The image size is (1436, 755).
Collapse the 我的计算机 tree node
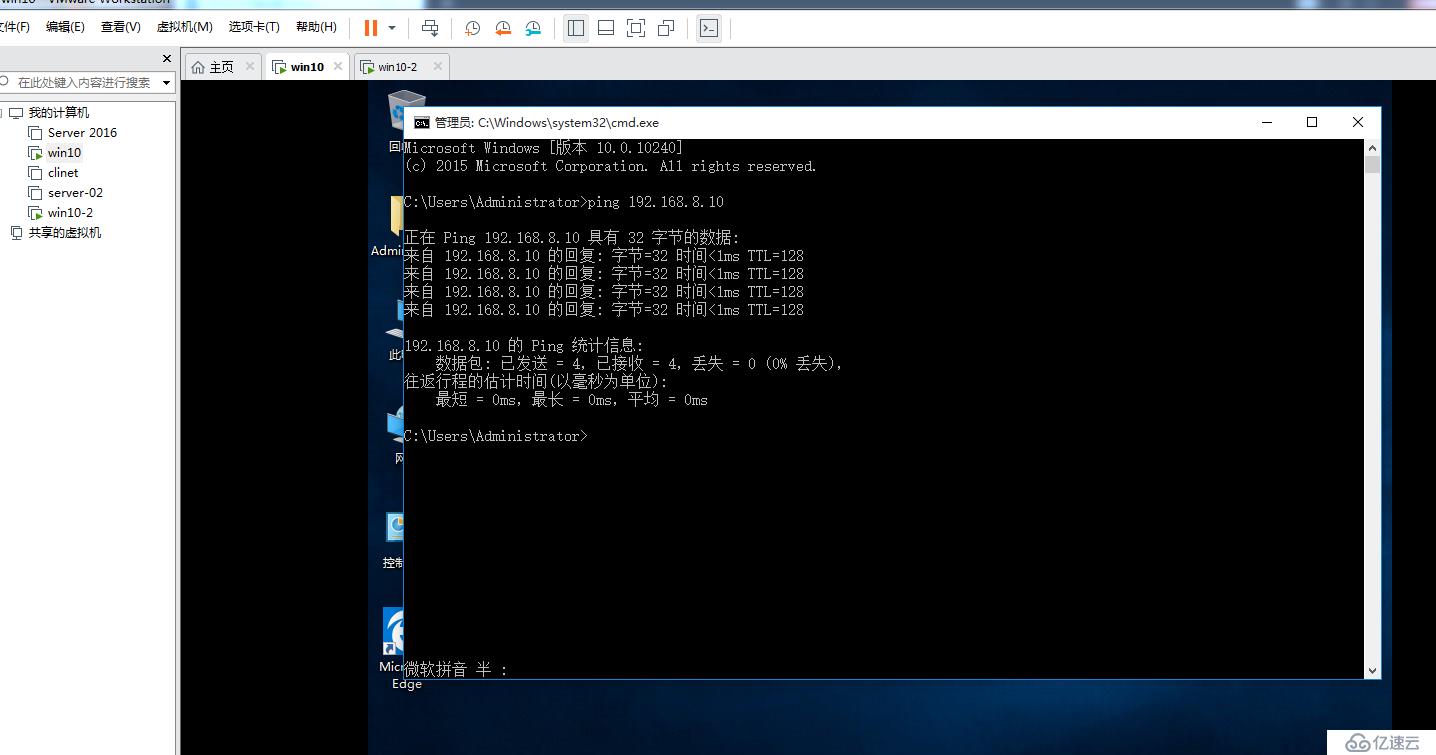pos(1,113)
